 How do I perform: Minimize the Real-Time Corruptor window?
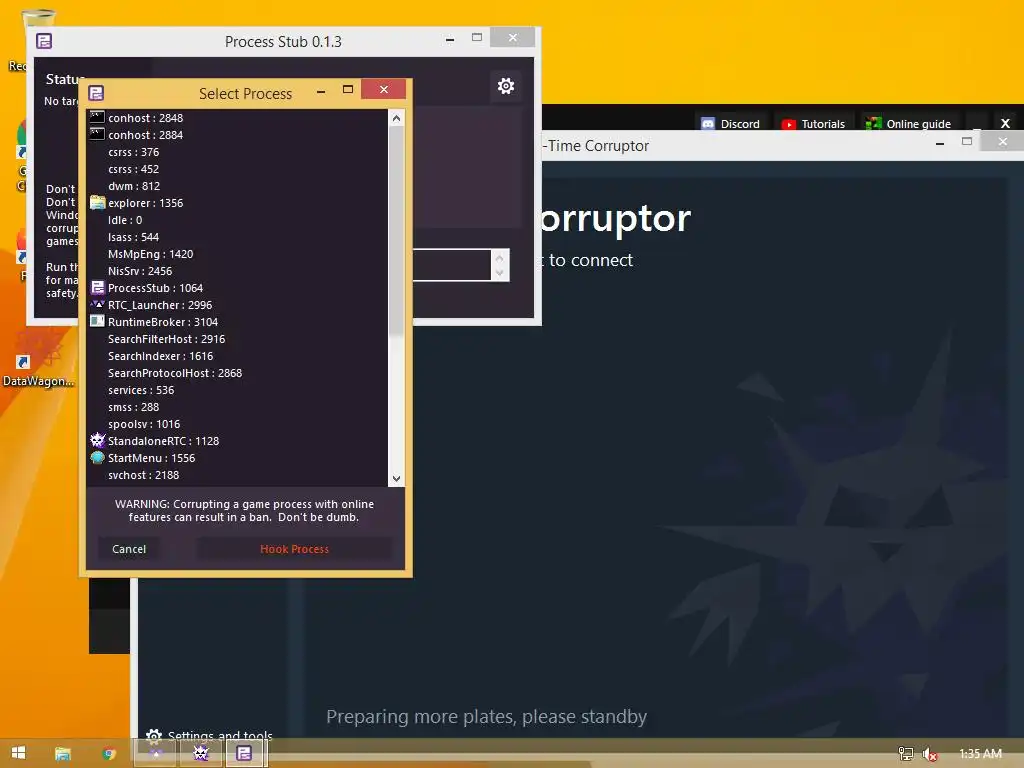tap(940, 143)
